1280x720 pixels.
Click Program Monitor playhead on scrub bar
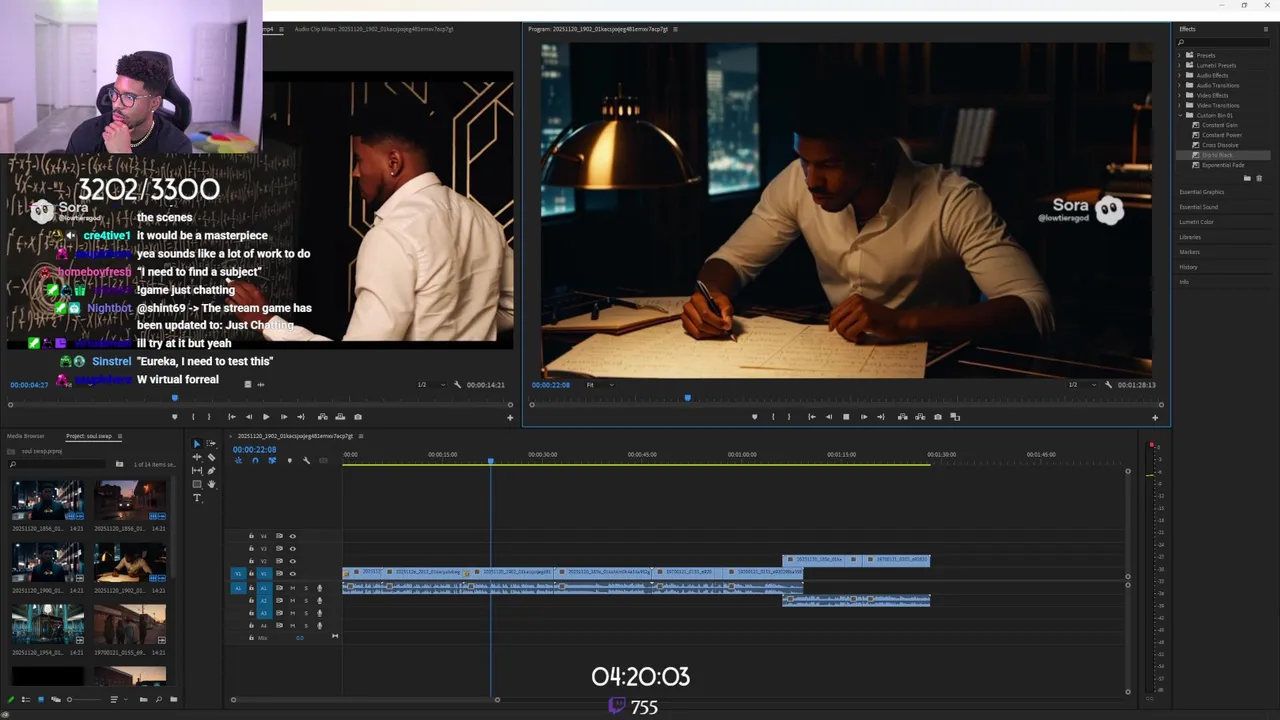coord(687,398)
